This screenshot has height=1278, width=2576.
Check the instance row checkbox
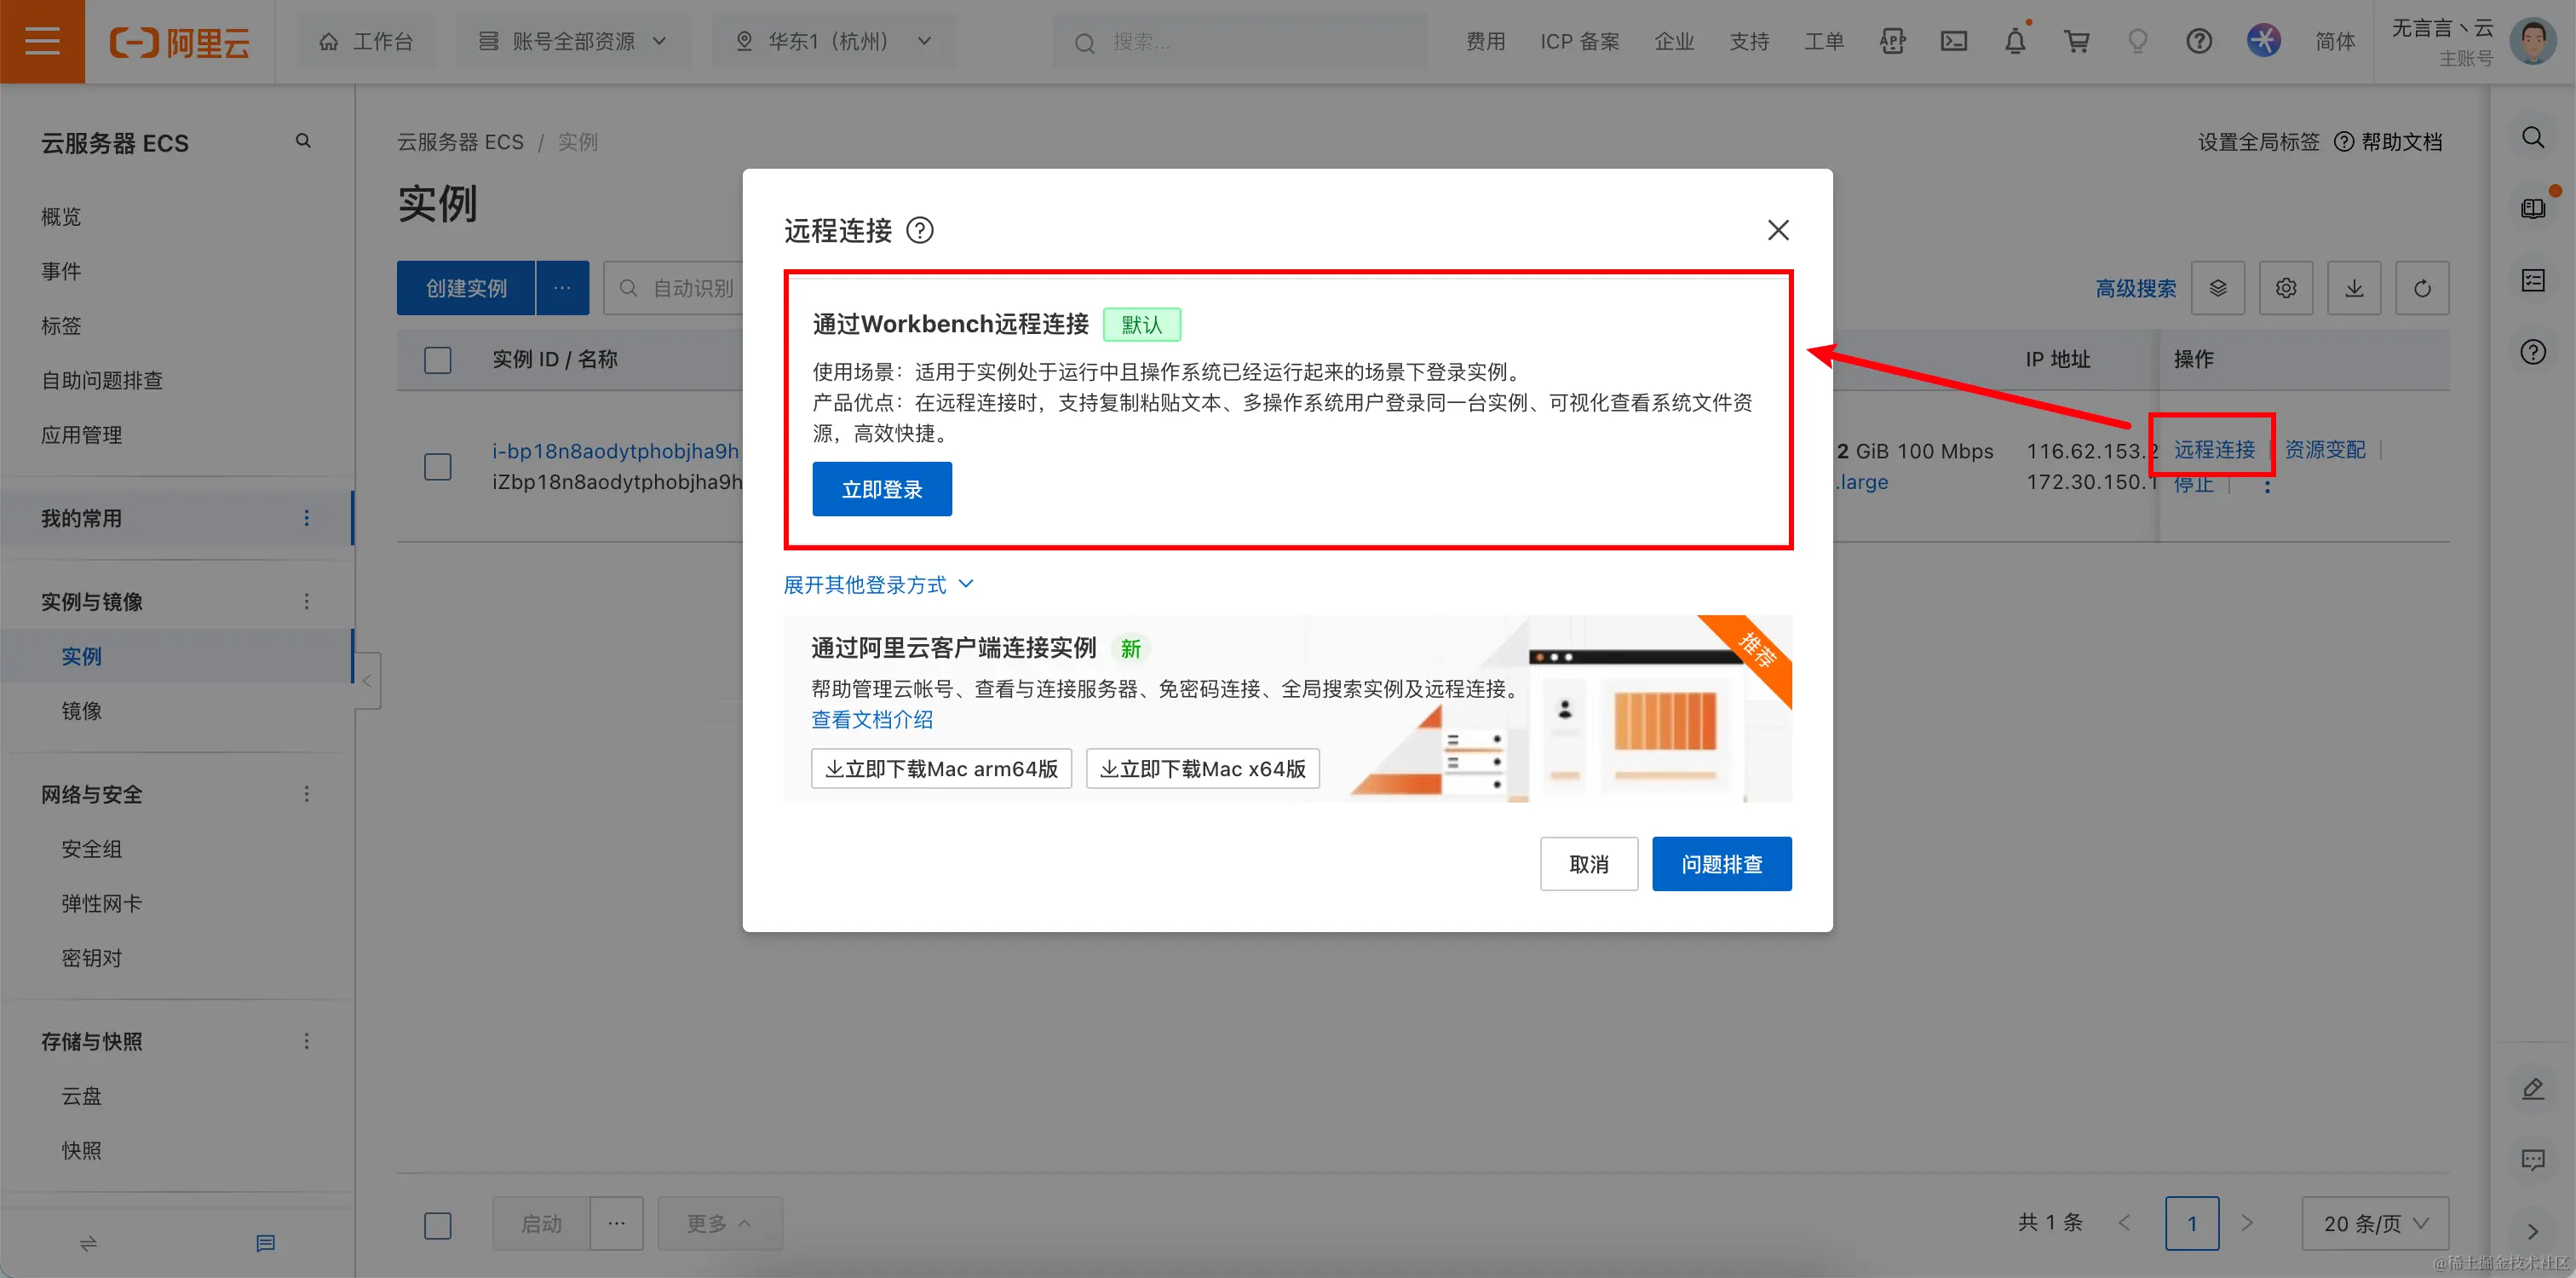pos(437,466)
